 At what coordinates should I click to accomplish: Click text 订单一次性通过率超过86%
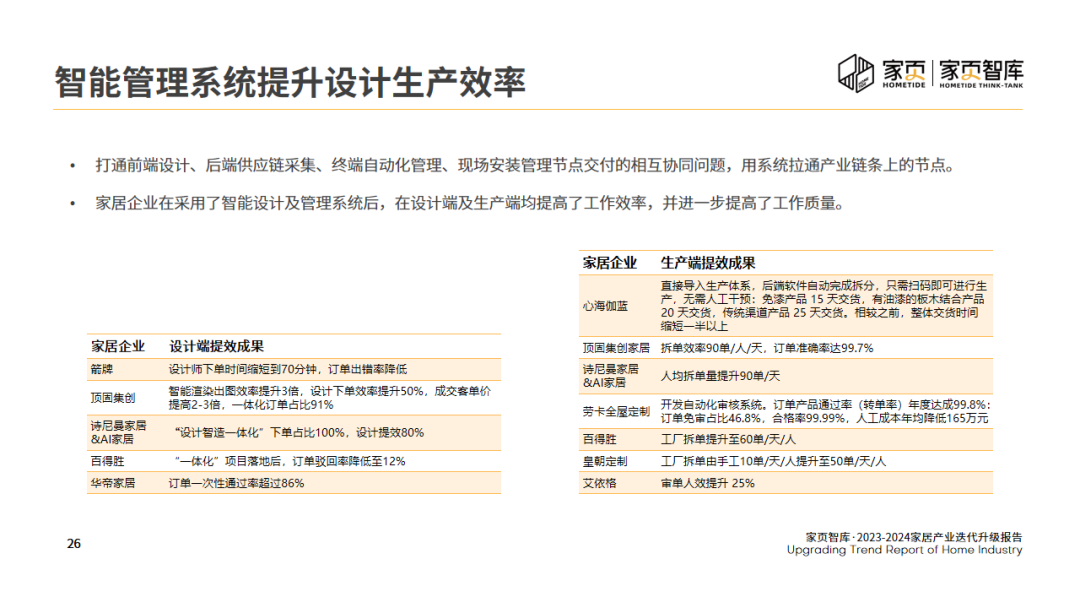236,483
